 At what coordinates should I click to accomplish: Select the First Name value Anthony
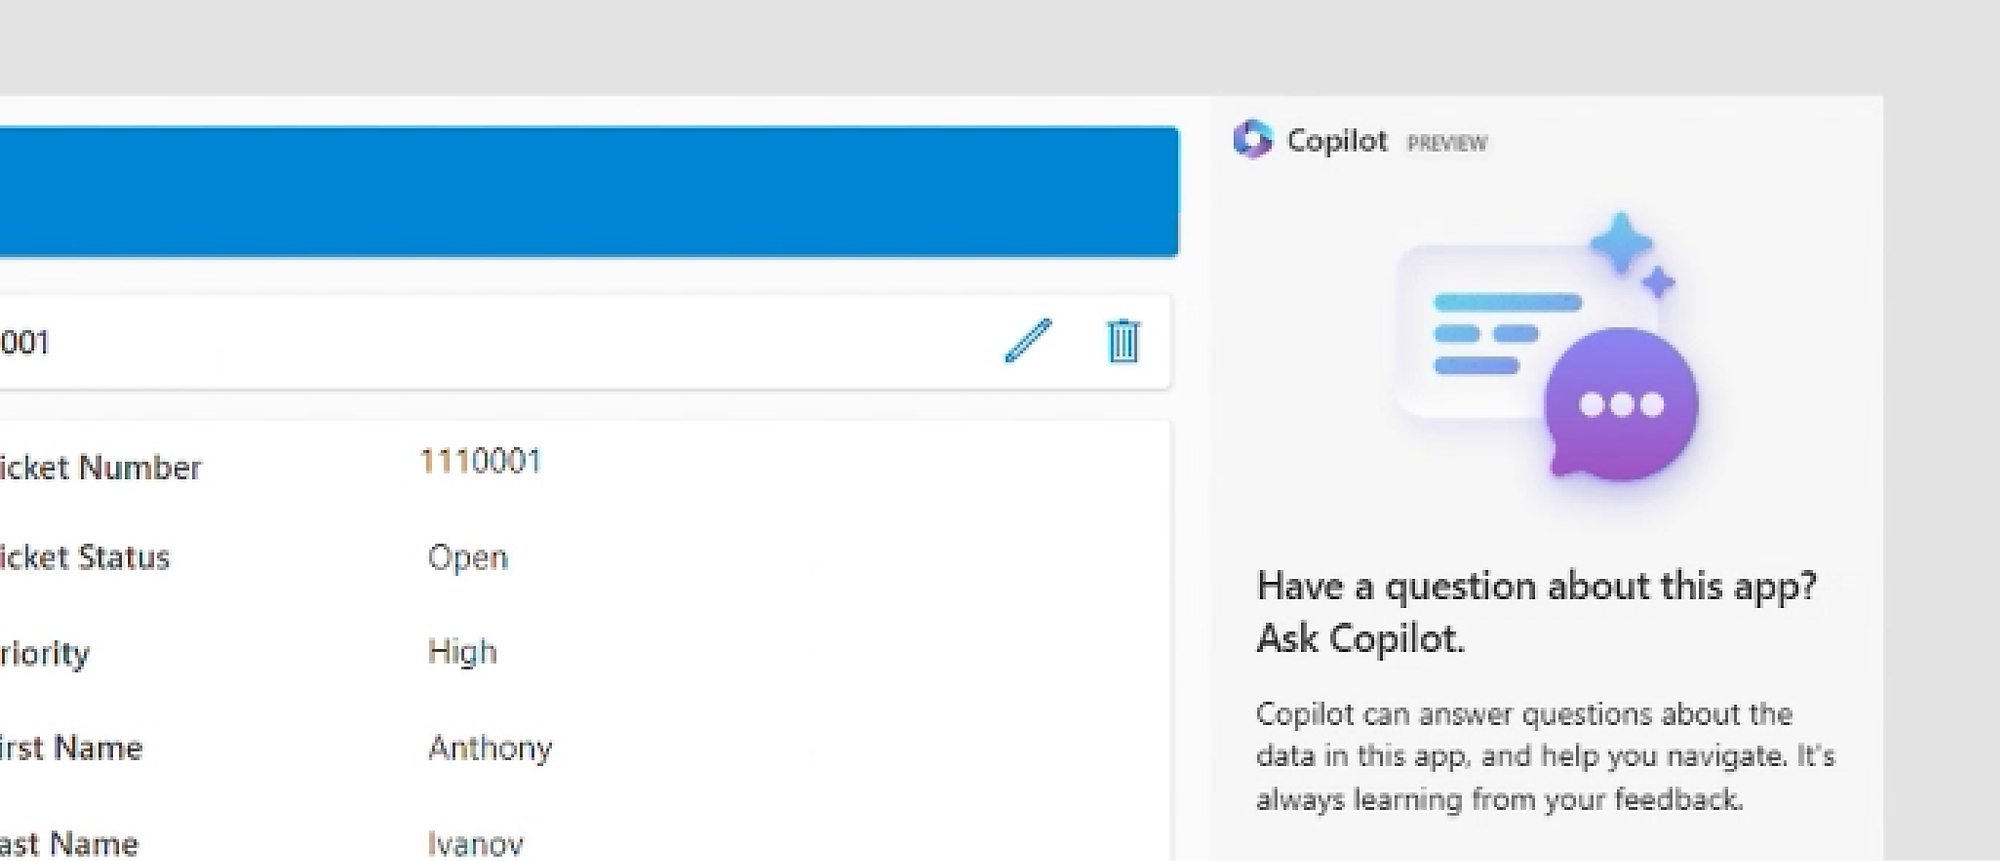490,747
